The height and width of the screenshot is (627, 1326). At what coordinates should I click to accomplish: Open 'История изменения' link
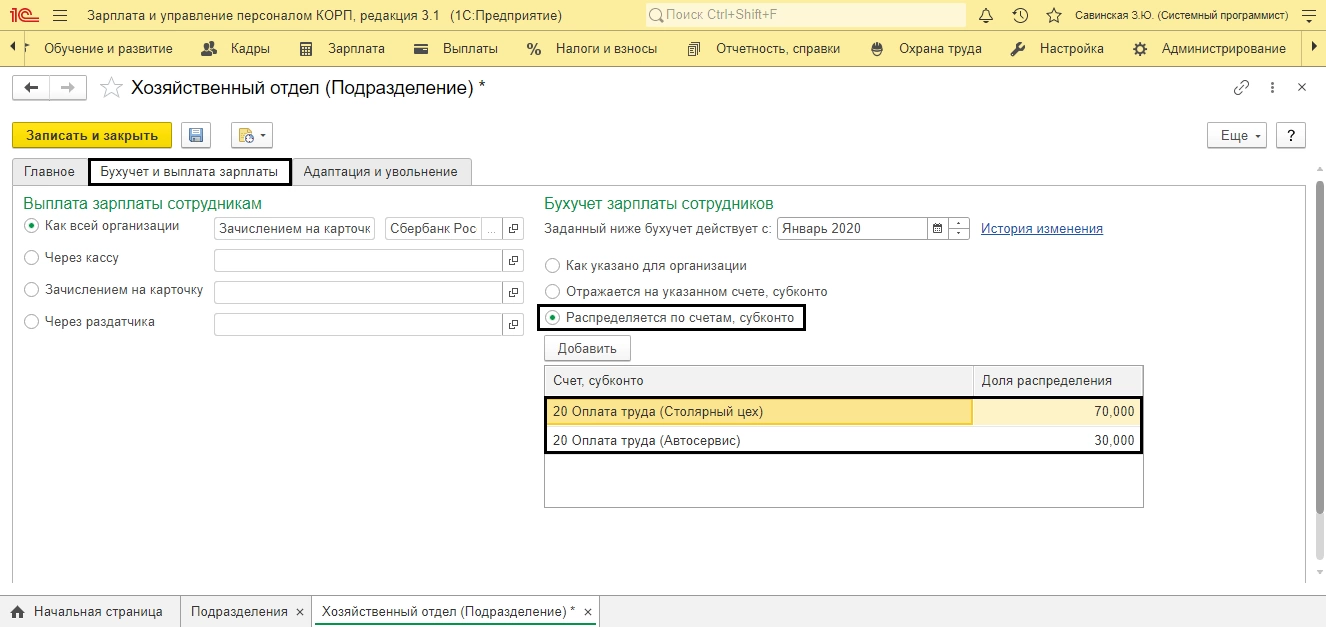click(1041, 228)
